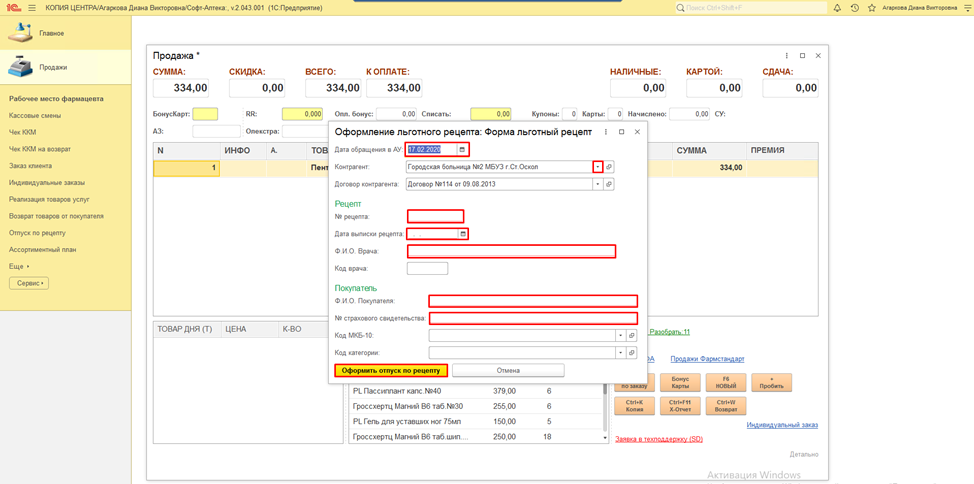Open Кассовые смены in sidebar

[x=35, y=116]
